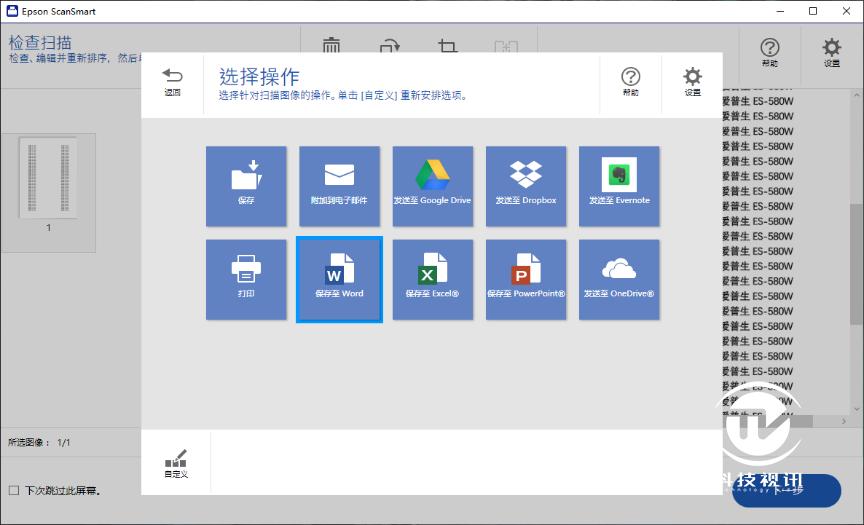Open the Customize (自定义) option
Image resolution: width=864 pixels, height=525 pixels.
(x=176, y=463)
